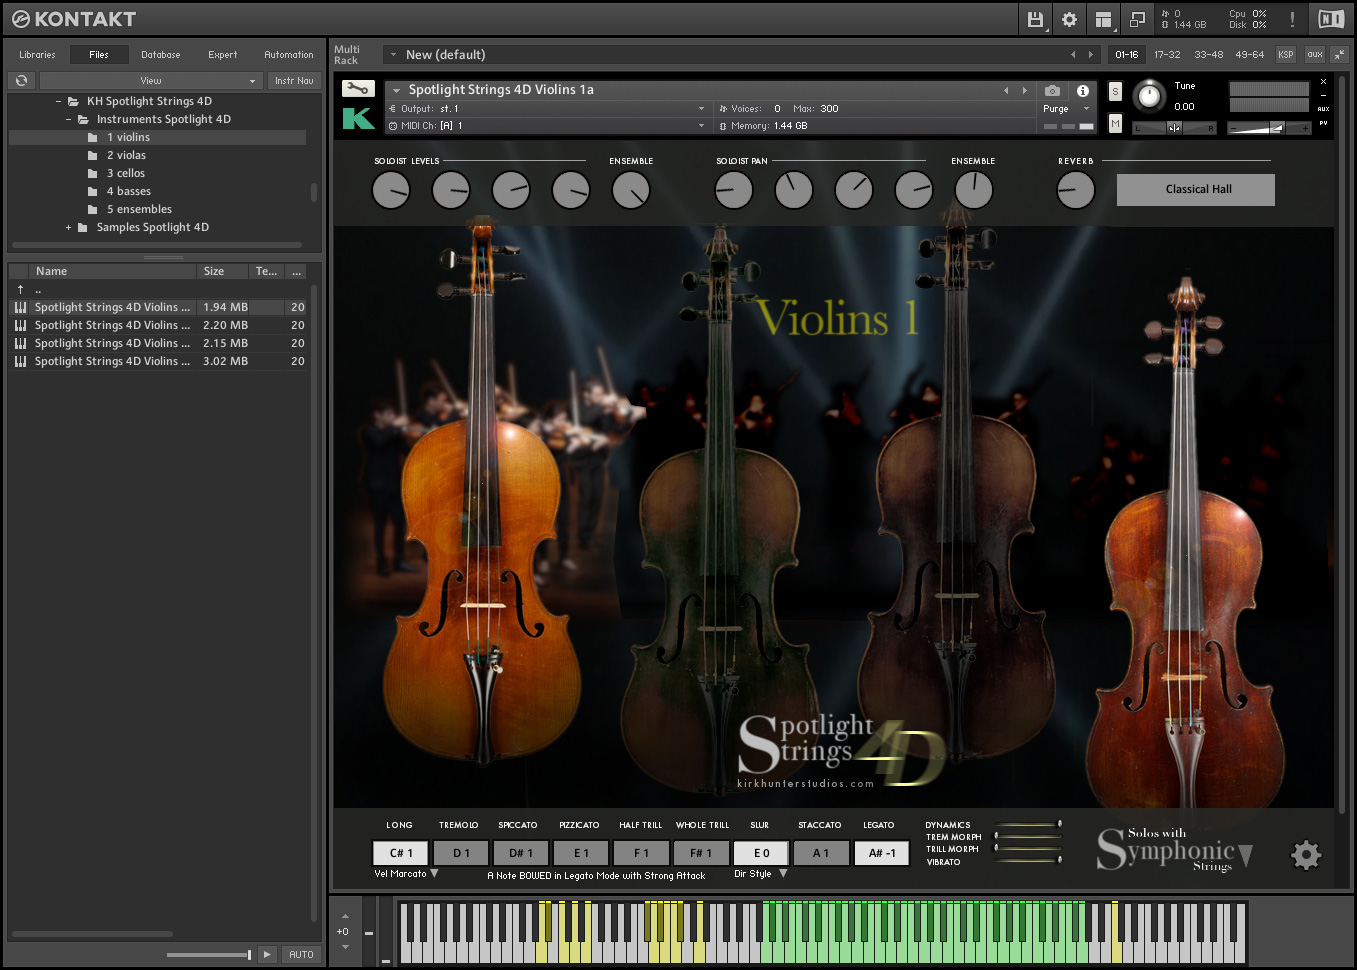Collapse the KH Spotlight Strings 4D folder
This screenshot has height=970, width=1357.
pos(59,101)
